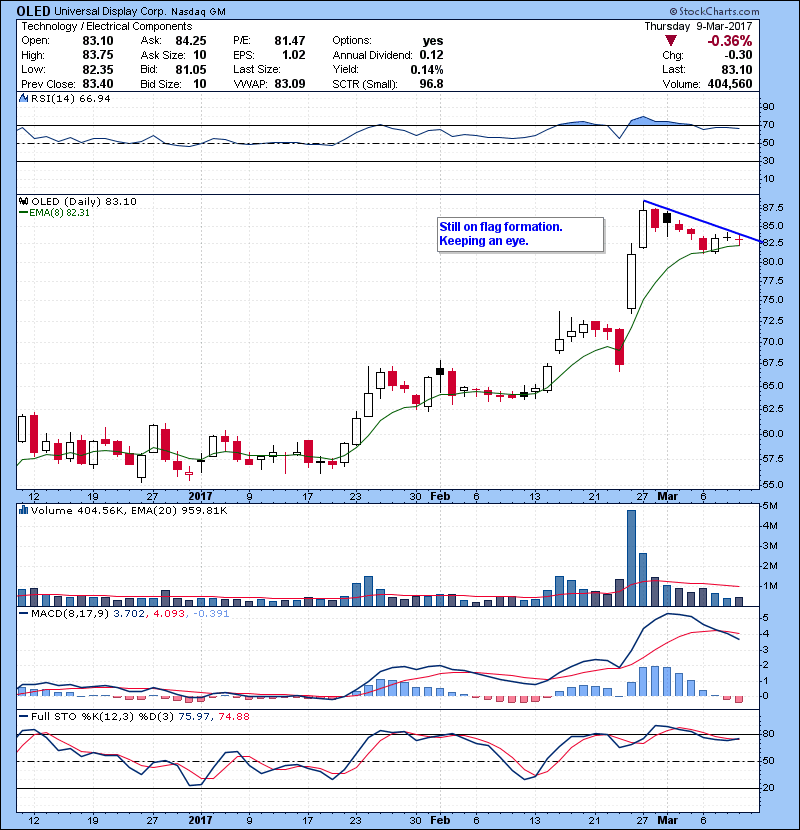Click the 'Still on flag formation' annotation box
This screenshot has width=800, height=830.
click(x=520, y=234)
